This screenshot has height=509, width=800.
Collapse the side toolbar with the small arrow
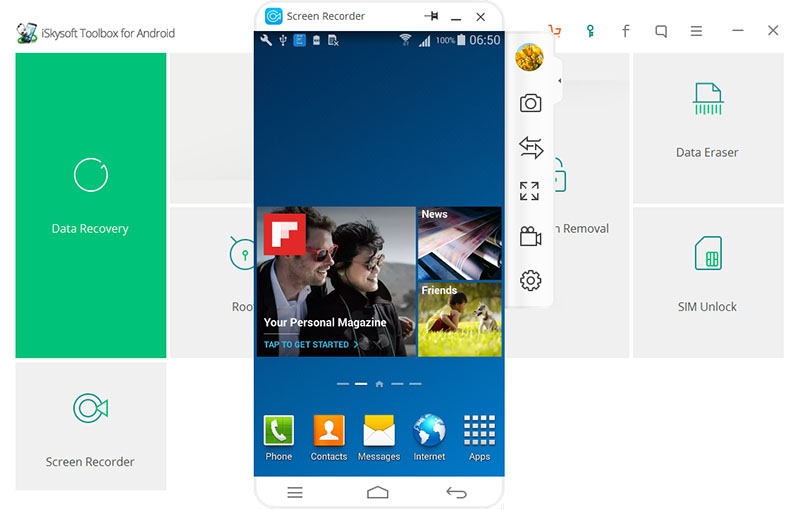click(559, 80)
